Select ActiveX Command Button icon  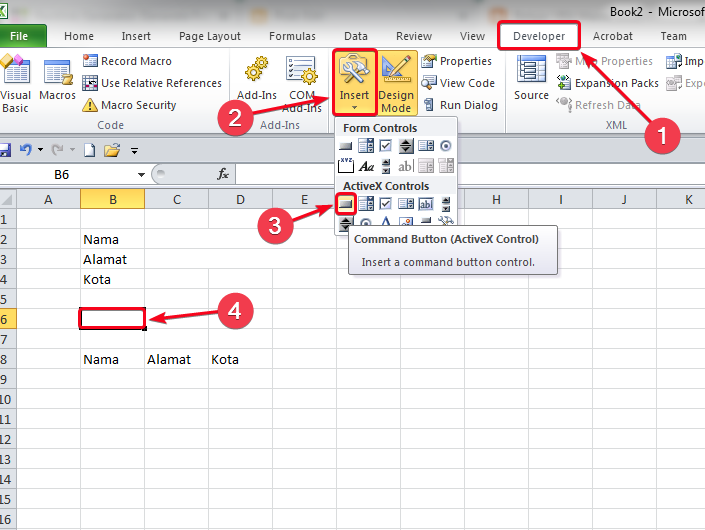coord(345,204)
